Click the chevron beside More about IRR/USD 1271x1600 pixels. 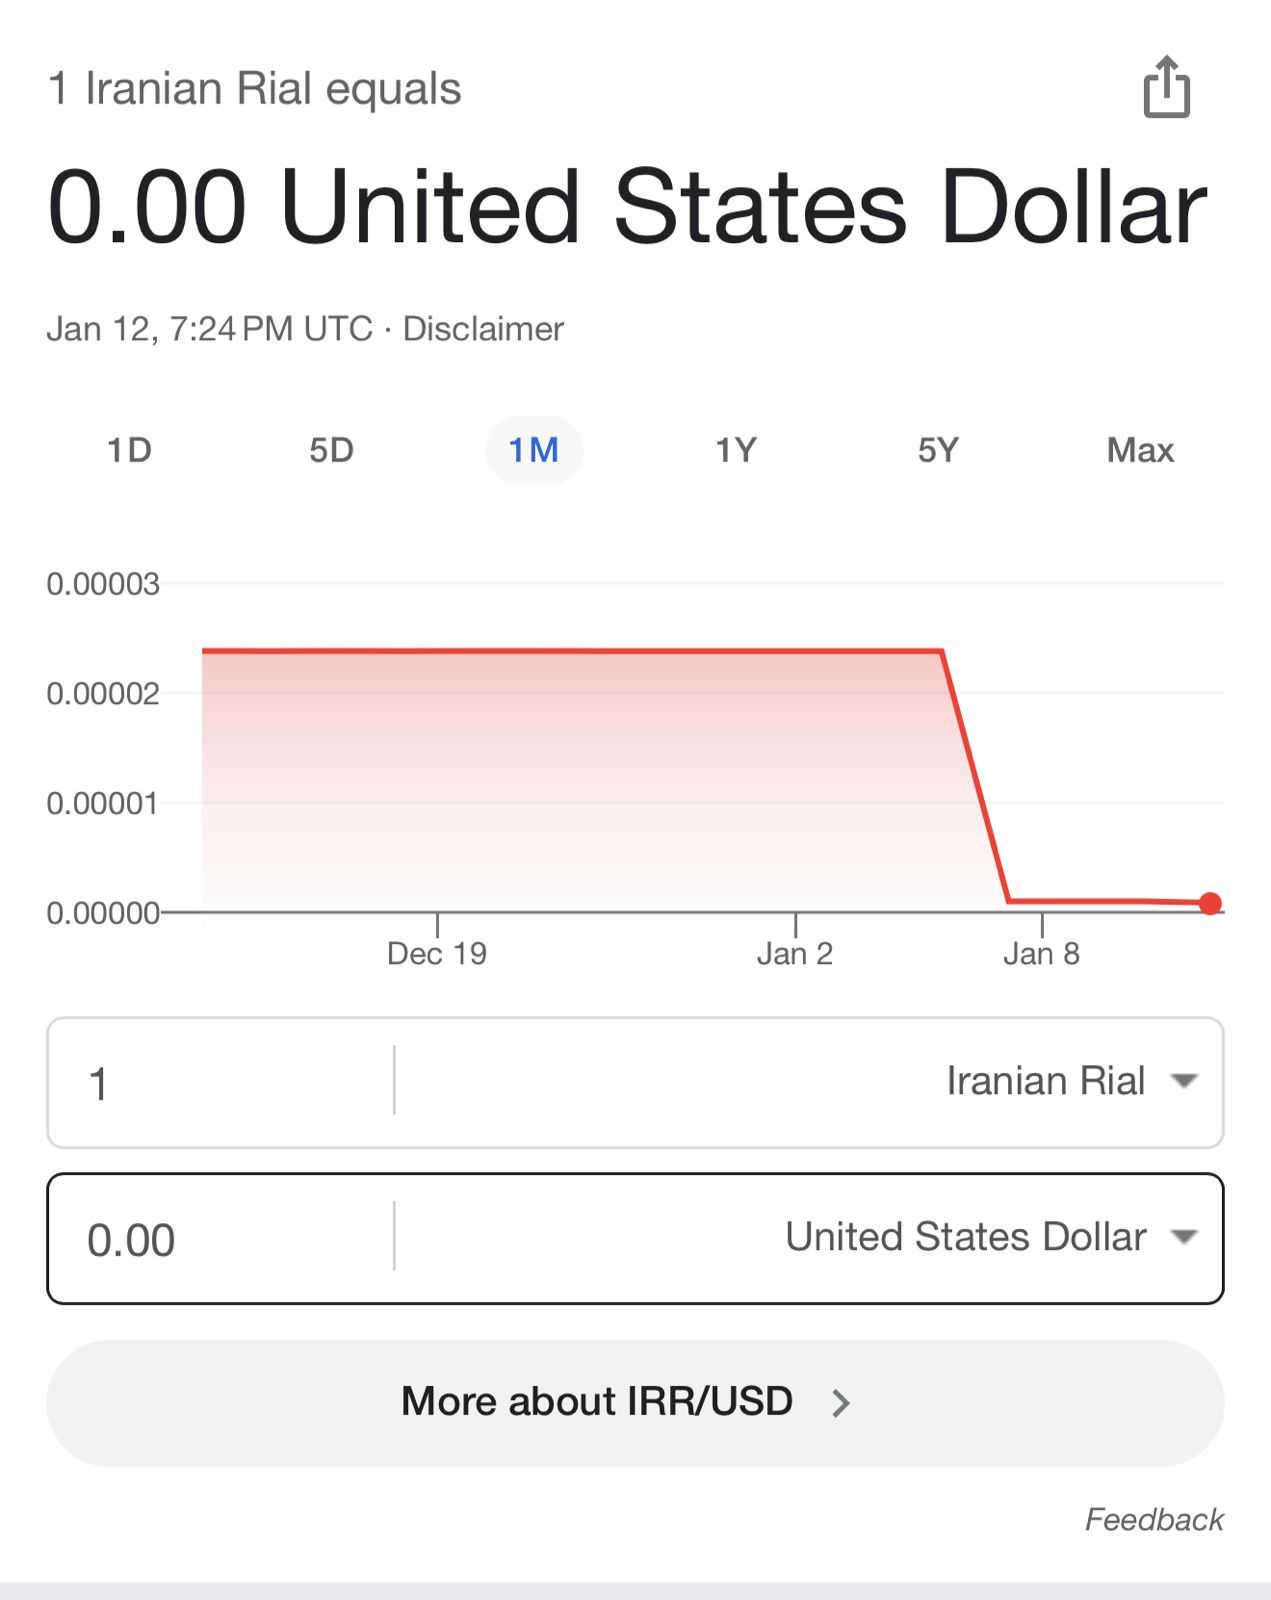pos(841,1403)
